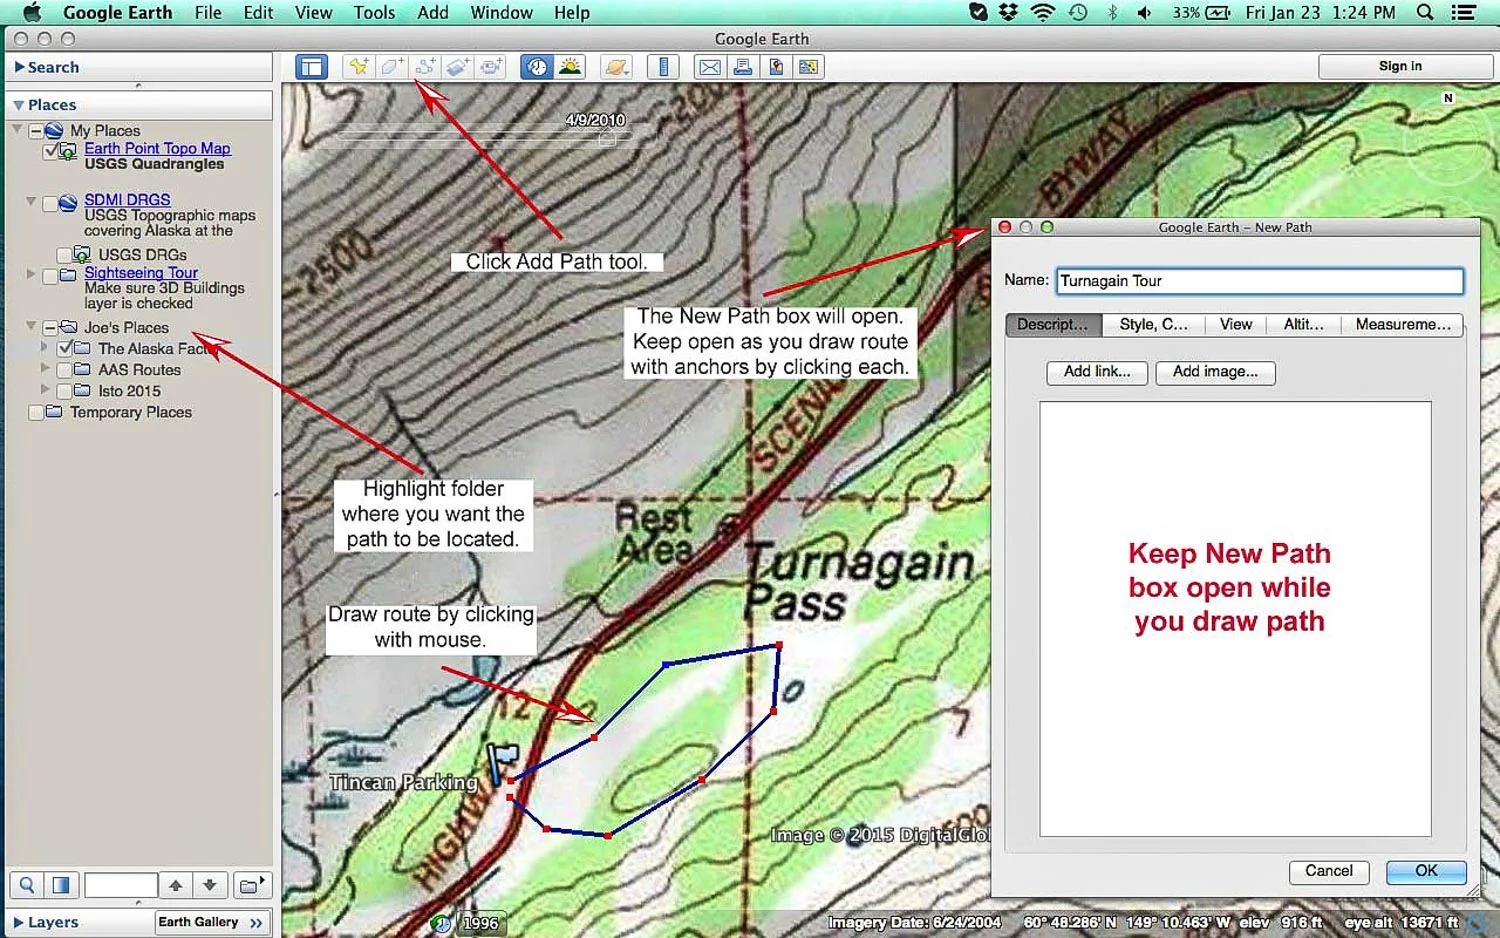This screenshot has height=938, width=1500.
Task: Open the Add menu
Action: (433, 12)
